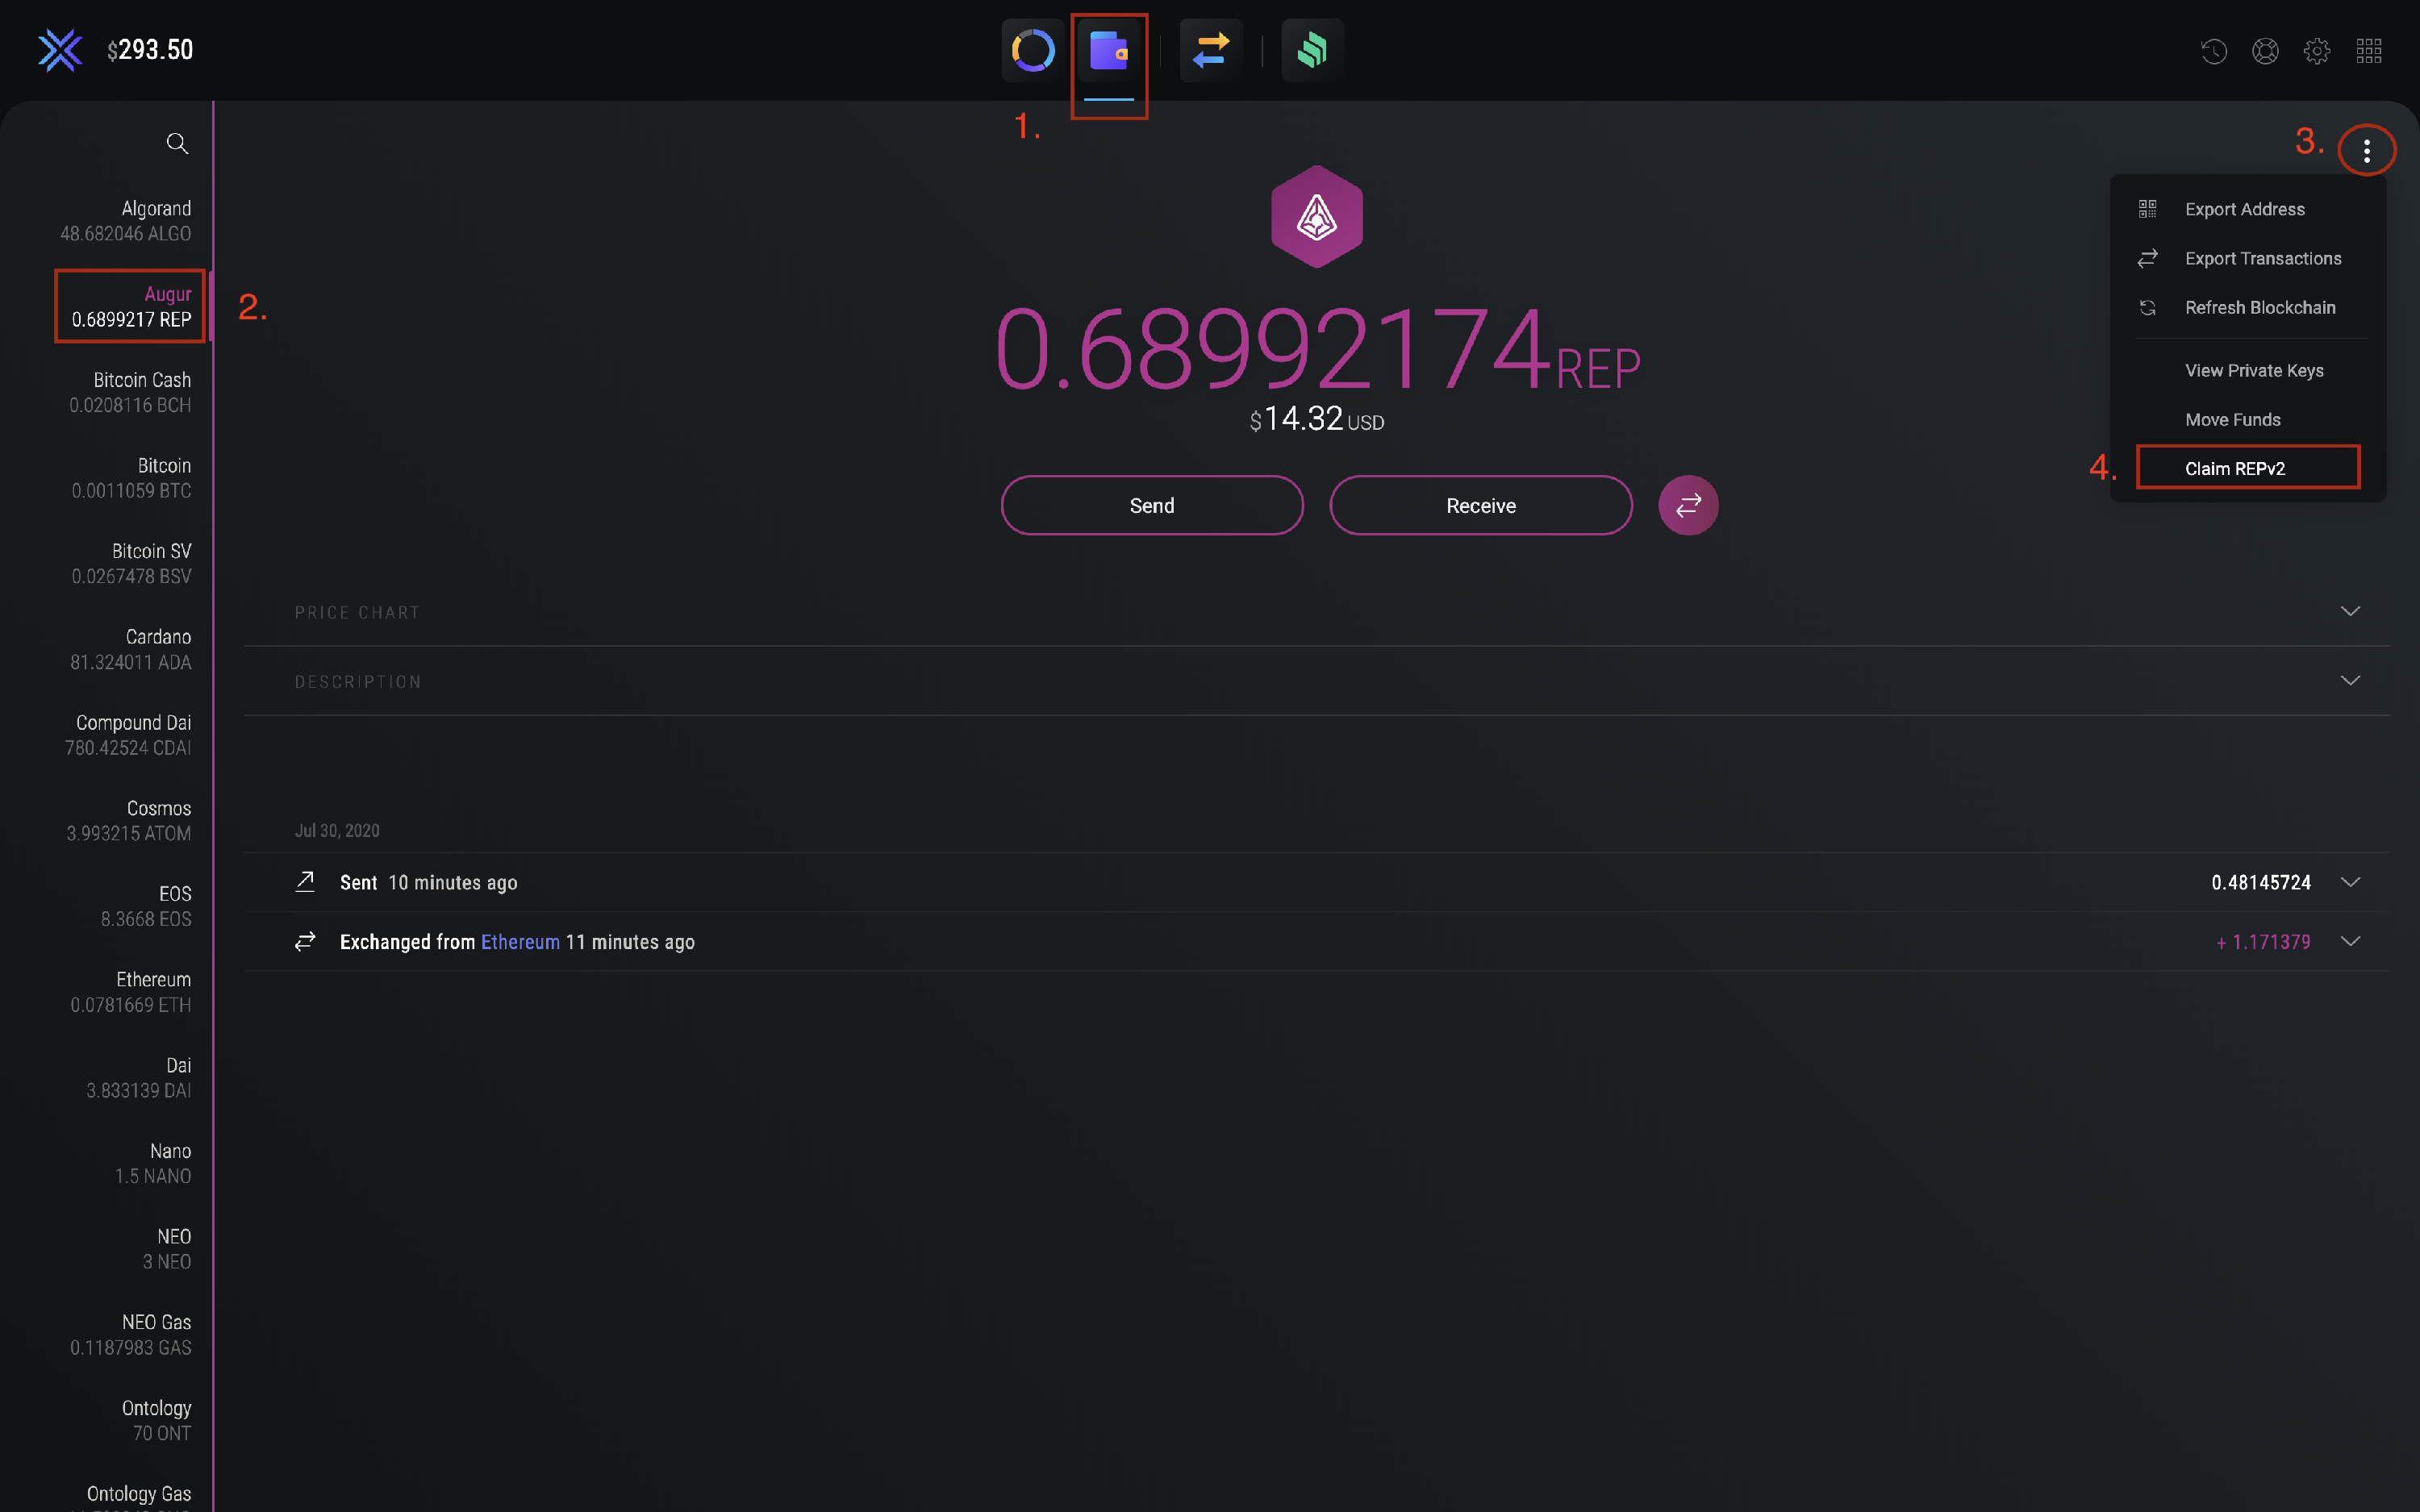
Task: Open the Settings gear icon
Action: pyautogui.click(x=2317, y=51)
